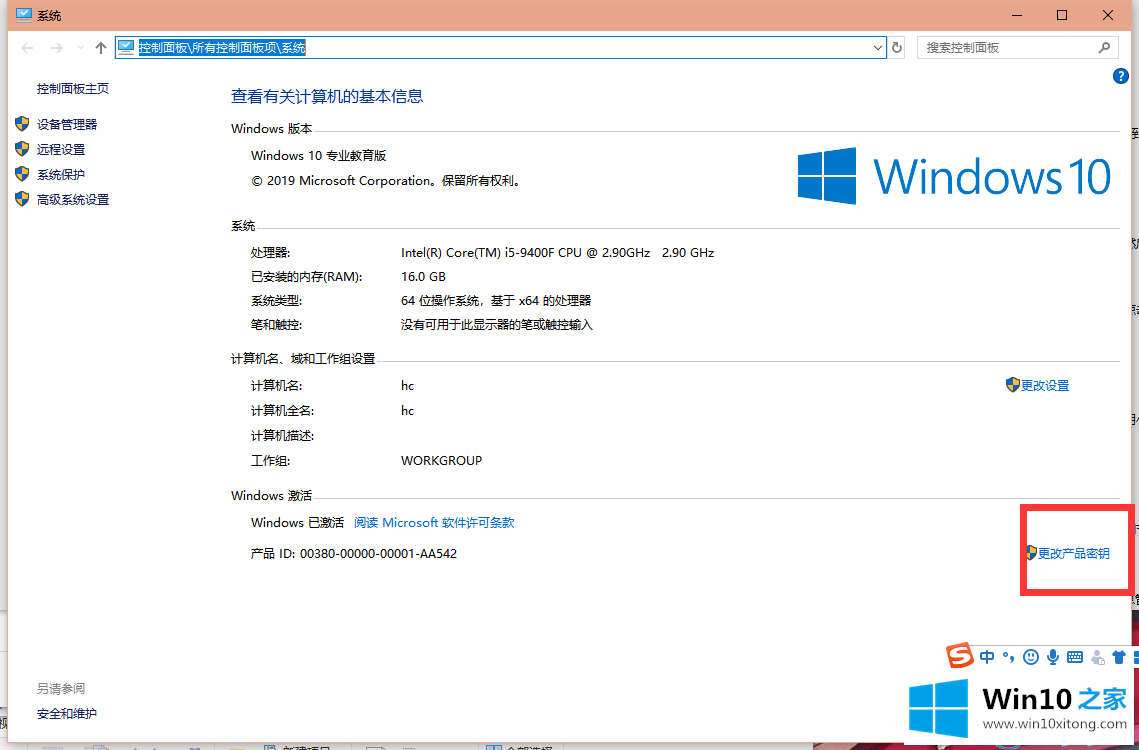
Task: Expand the address bar history dropdown
Action: coord(878,48)
